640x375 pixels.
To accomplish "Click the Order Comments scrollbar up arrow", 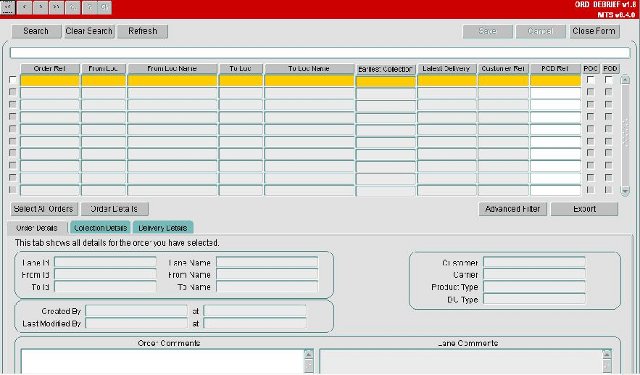I will click(309, 354).
